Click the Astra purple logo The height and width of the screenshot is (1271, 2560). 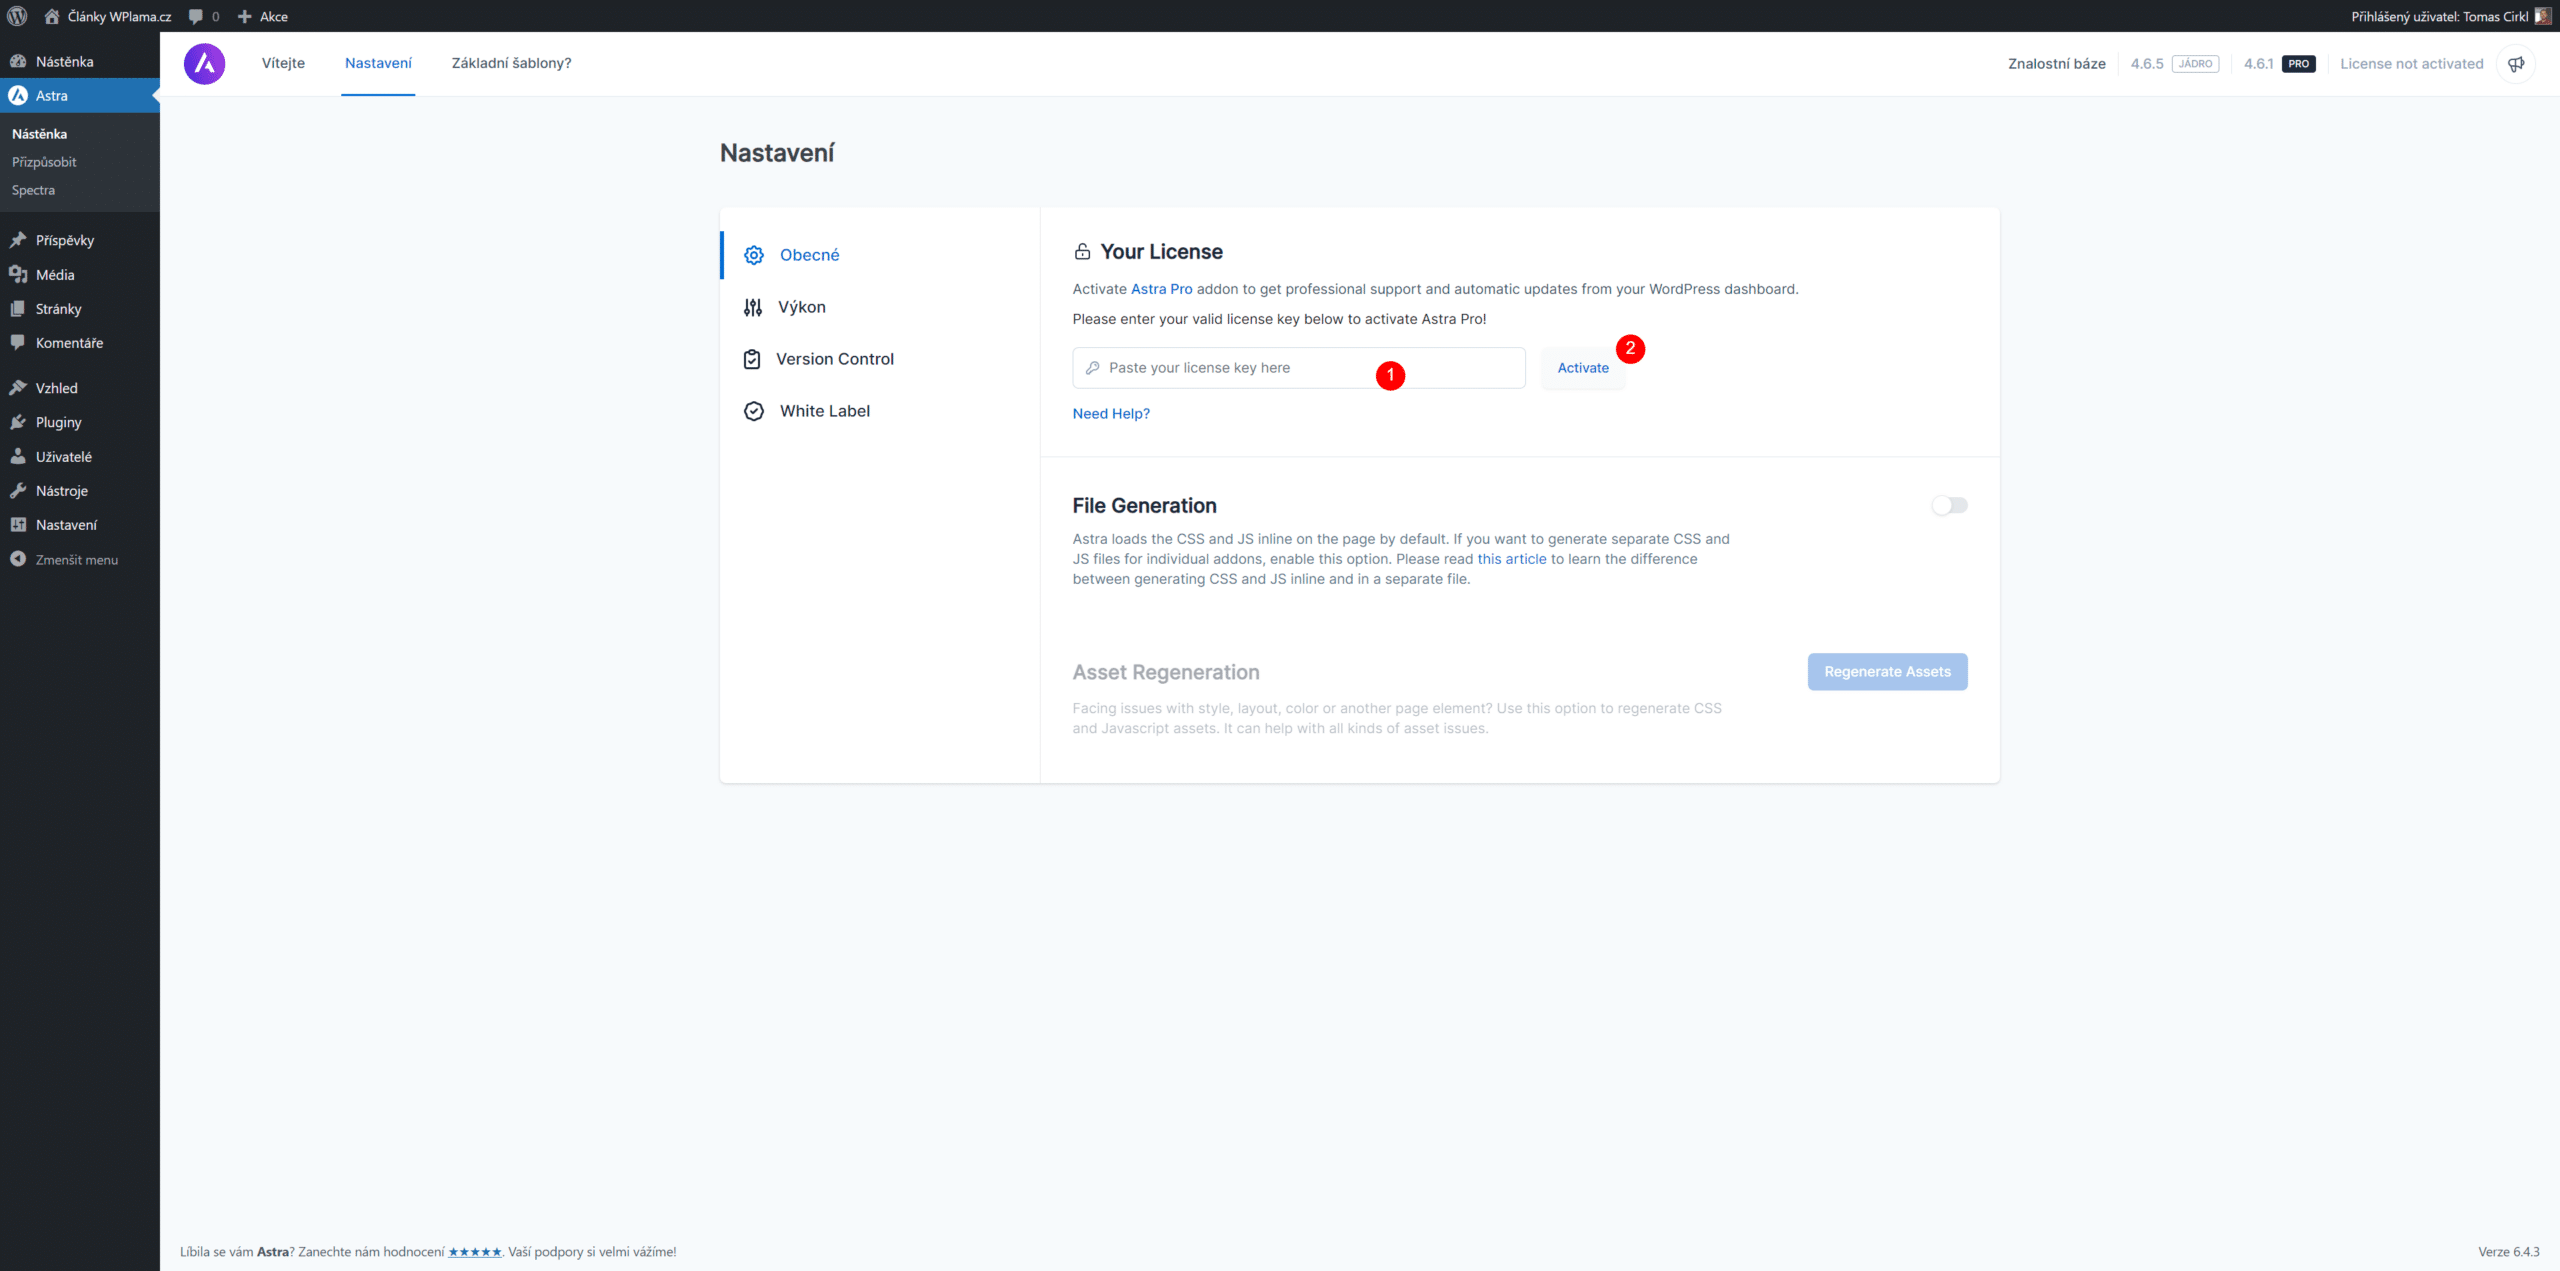click(x=204, y=63)
